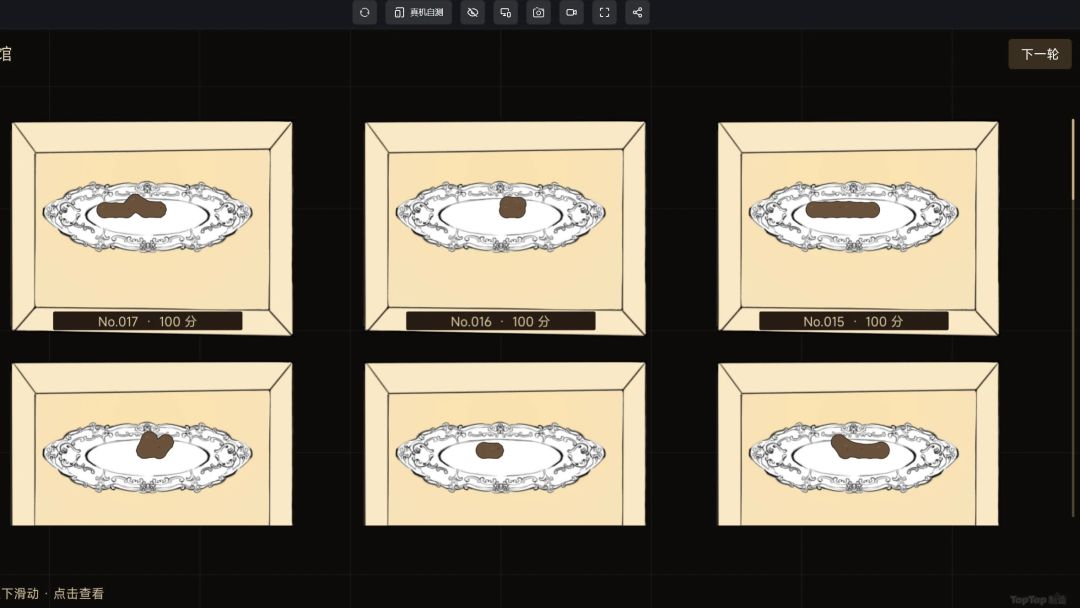The height and width of the screenshot is (608, 1080).
Task: Click the refresh icon in top toolbar
Action: coord(364,12)
